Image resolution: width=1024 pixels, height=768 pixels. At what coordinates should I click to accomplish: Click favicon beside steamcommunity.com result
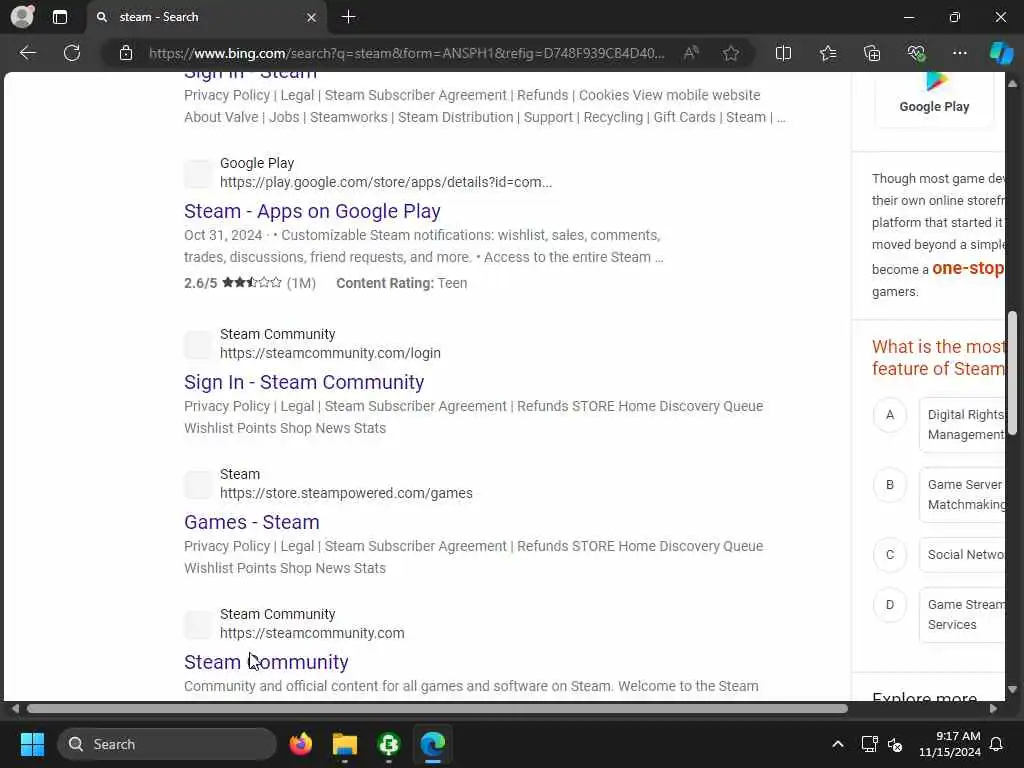coord(199,624)
